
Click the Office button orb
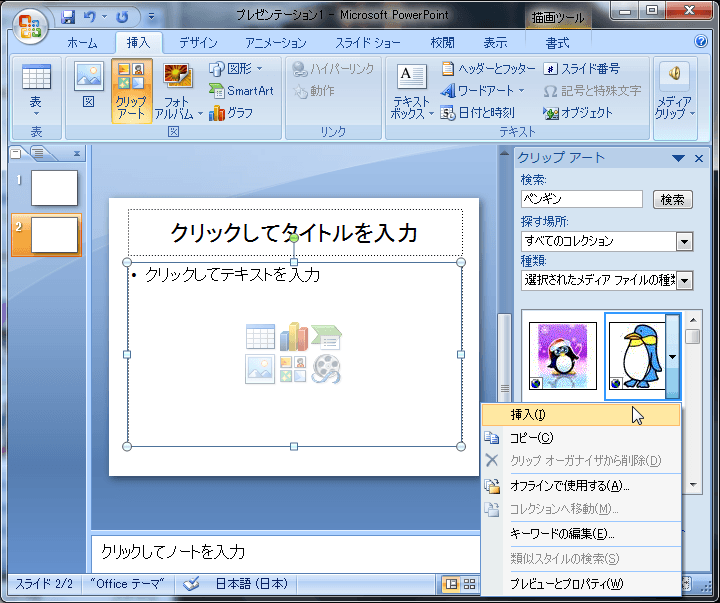(x=31, y=26)
